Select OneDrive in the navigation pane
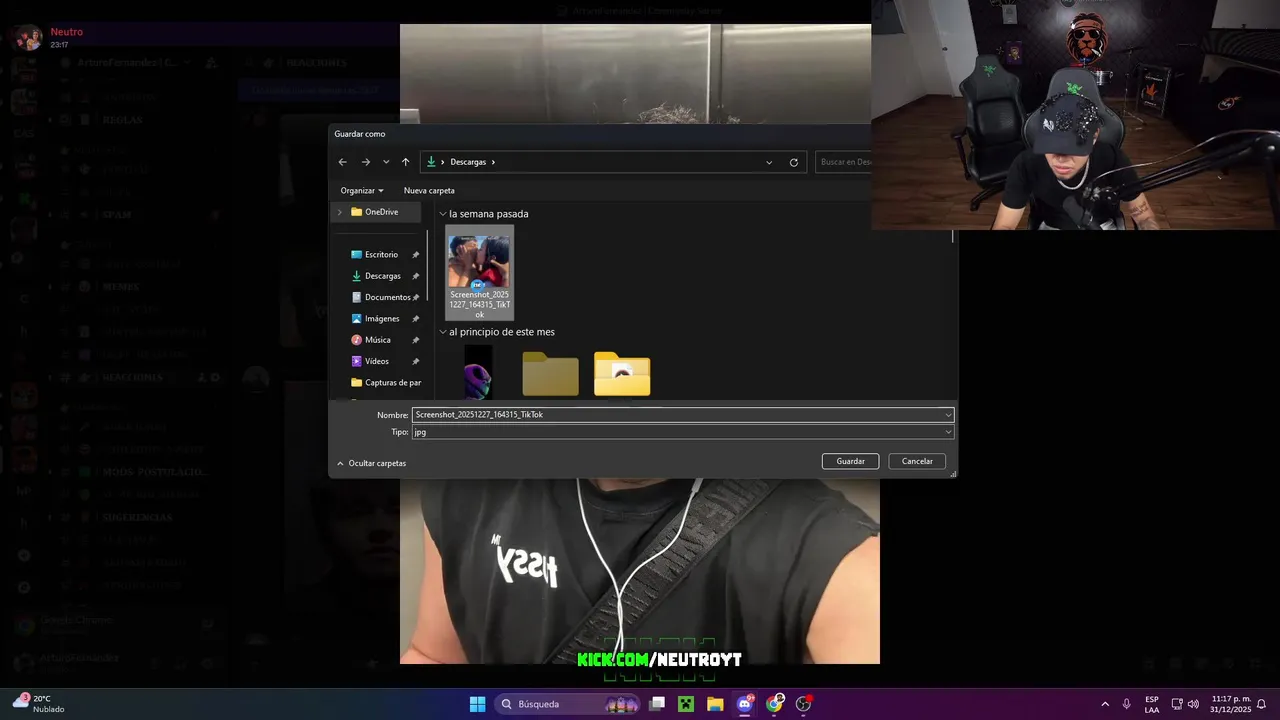The height and width of the screenshot is (720, 1280). [381, 212]
